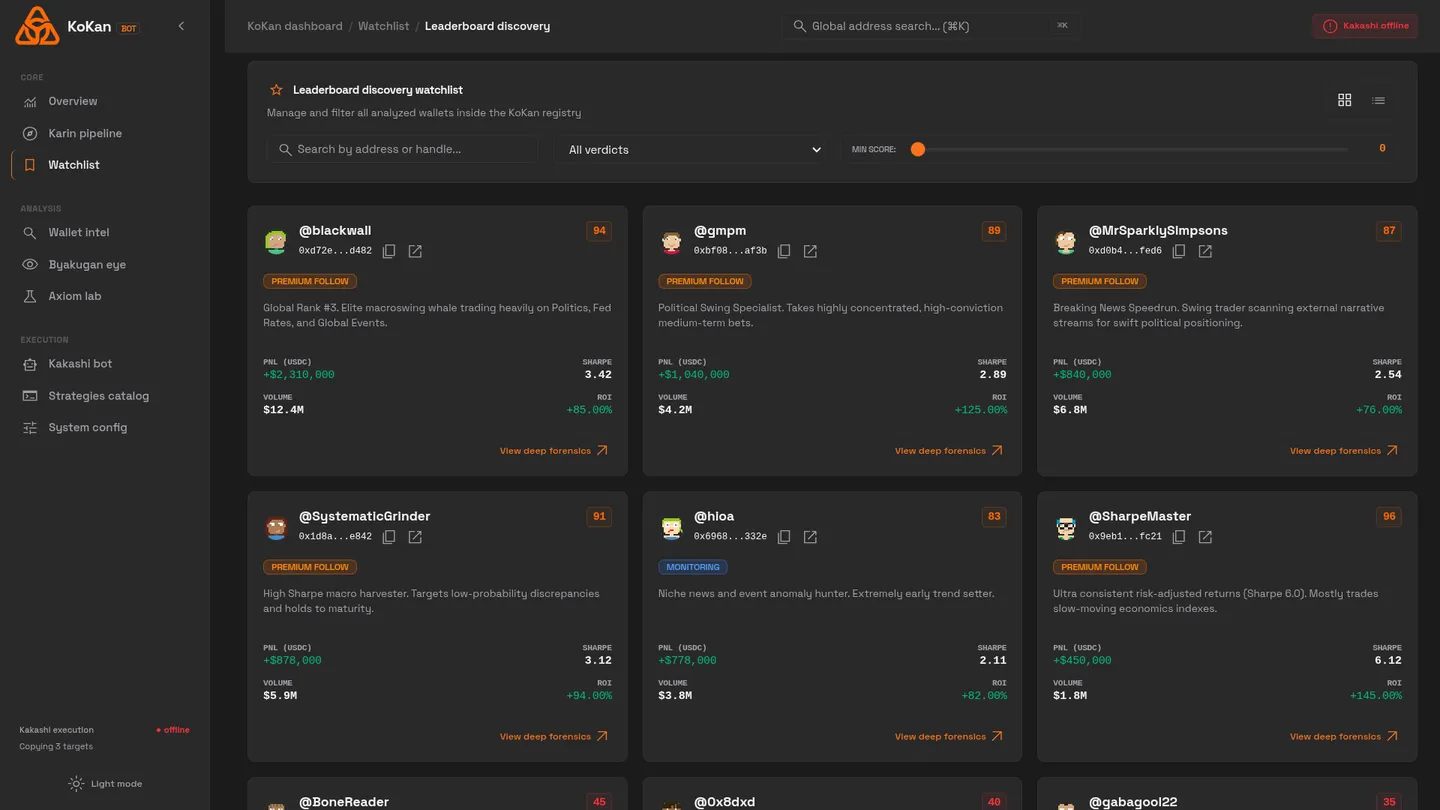Open @blackwall address in external explorer
The width and height of the screenshot is (1440, 810).
[x=415, y=251]
